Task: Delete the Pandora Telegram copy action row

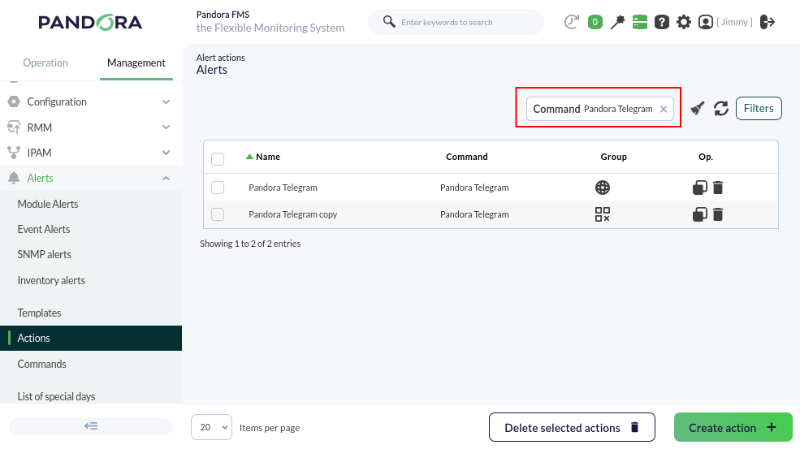Action: point(718,214)
